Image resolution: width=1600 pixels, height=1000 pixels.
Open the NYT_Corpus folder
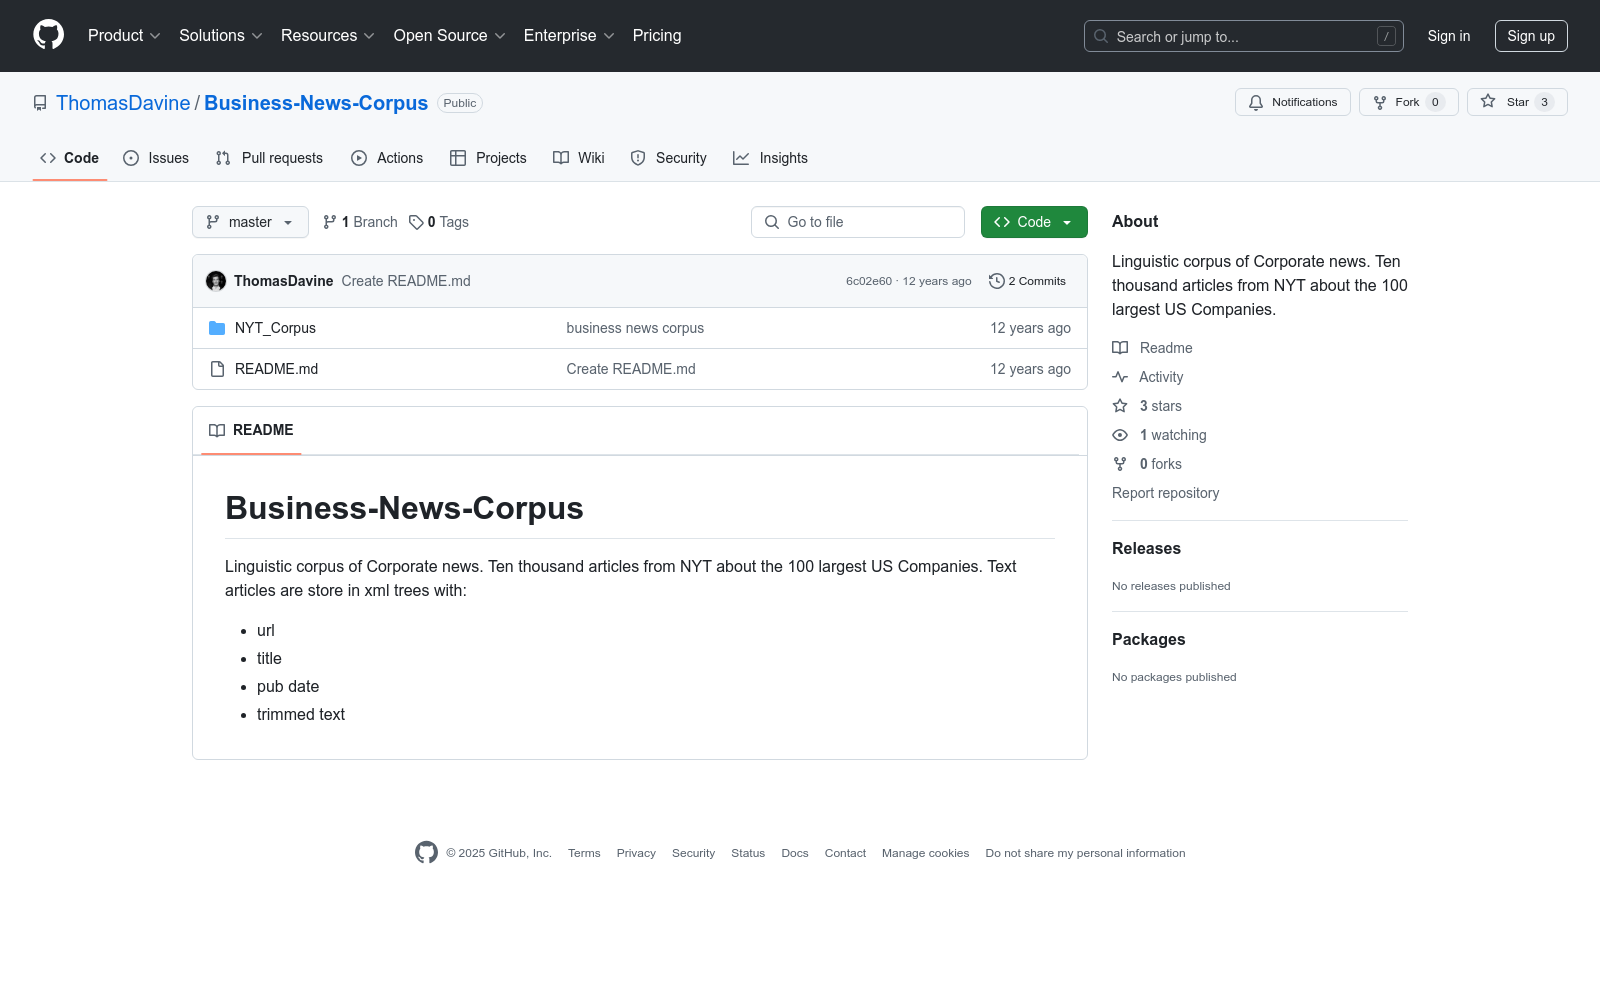tap(275, 328)
